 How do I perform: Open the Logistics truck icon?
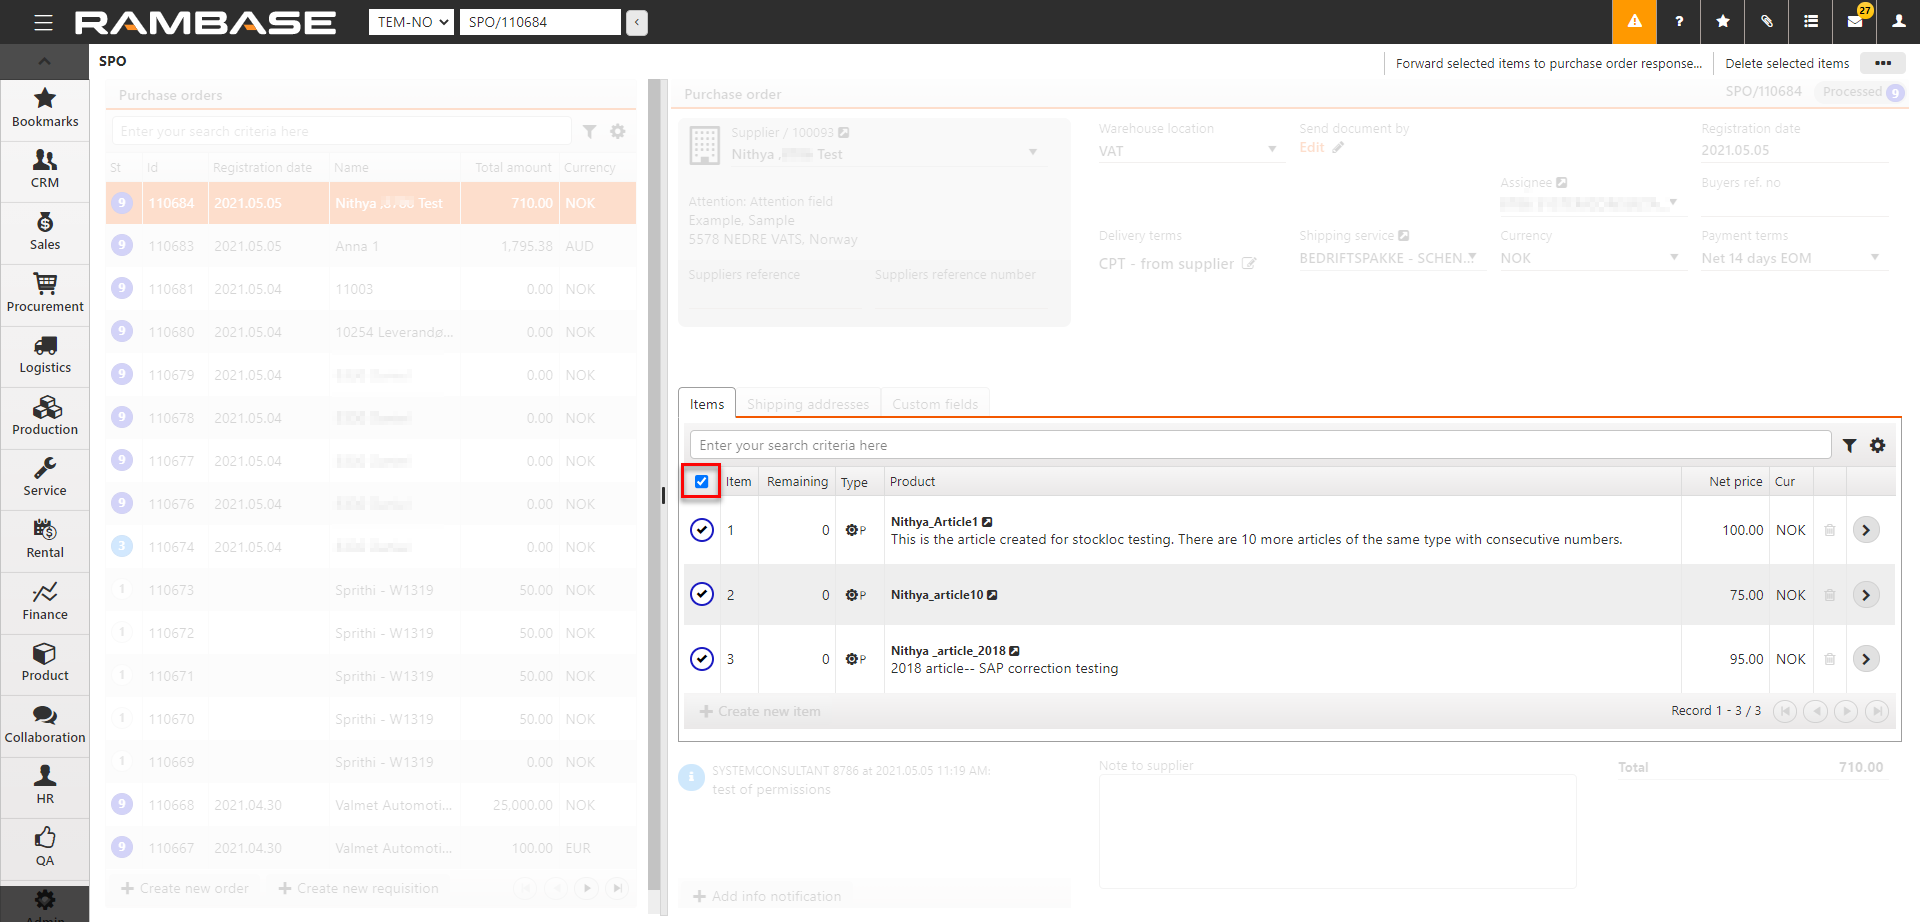tap(45, 346)
